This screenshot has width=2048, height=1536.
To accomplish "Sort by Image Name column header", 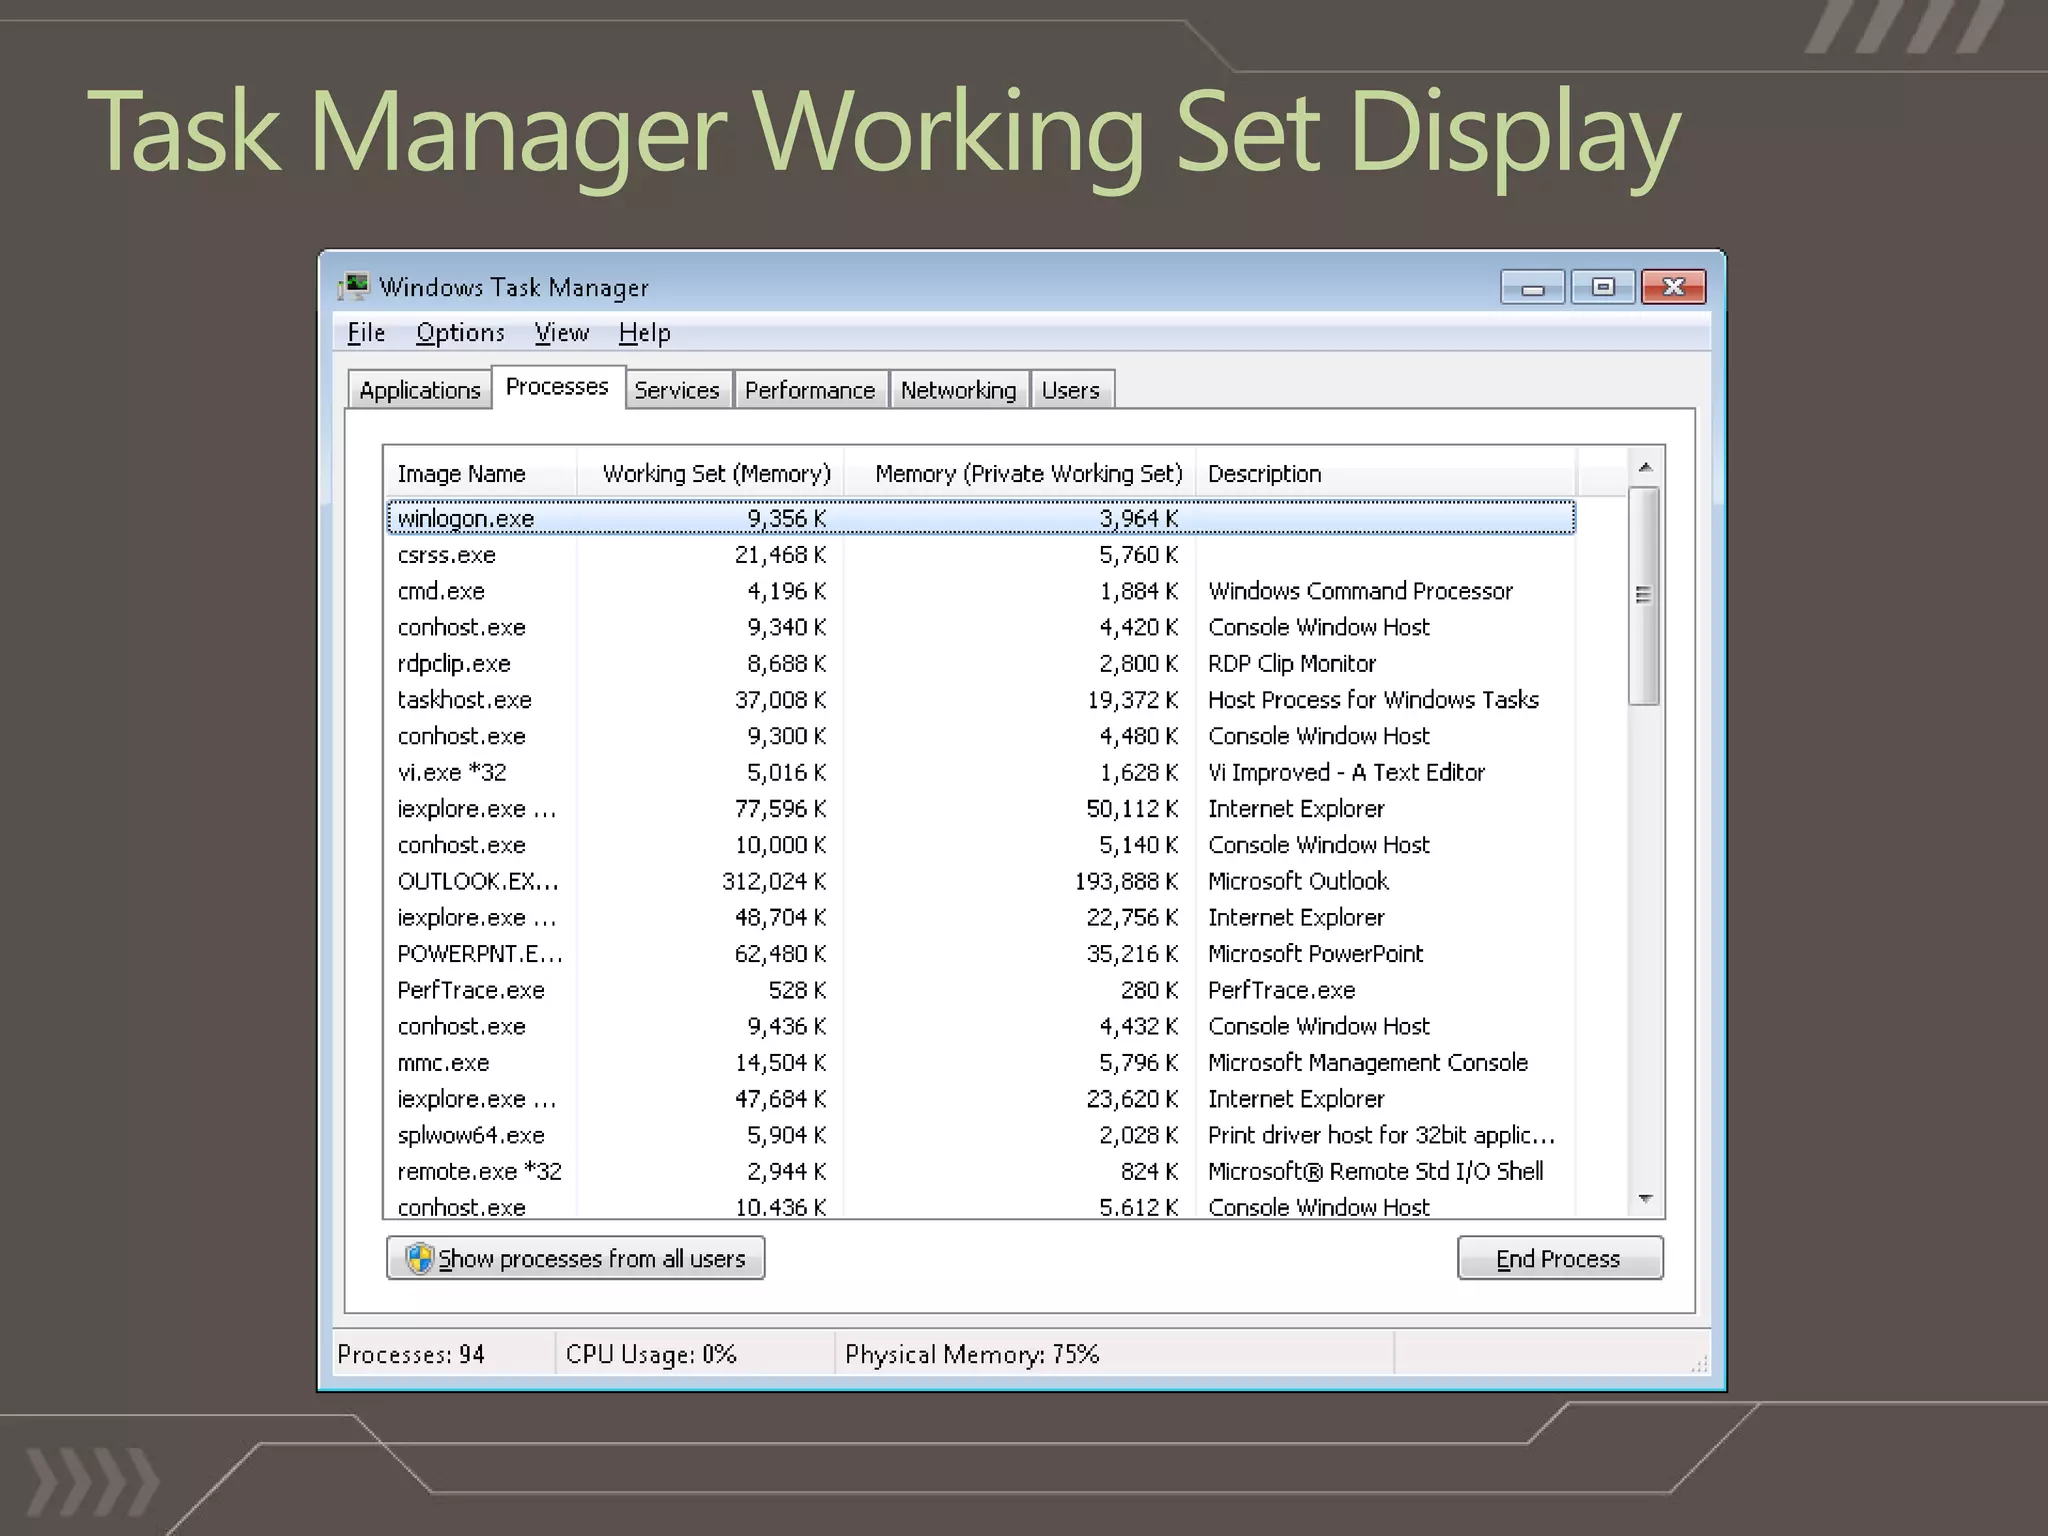I will pyautogui.click(x=480, y=473).
